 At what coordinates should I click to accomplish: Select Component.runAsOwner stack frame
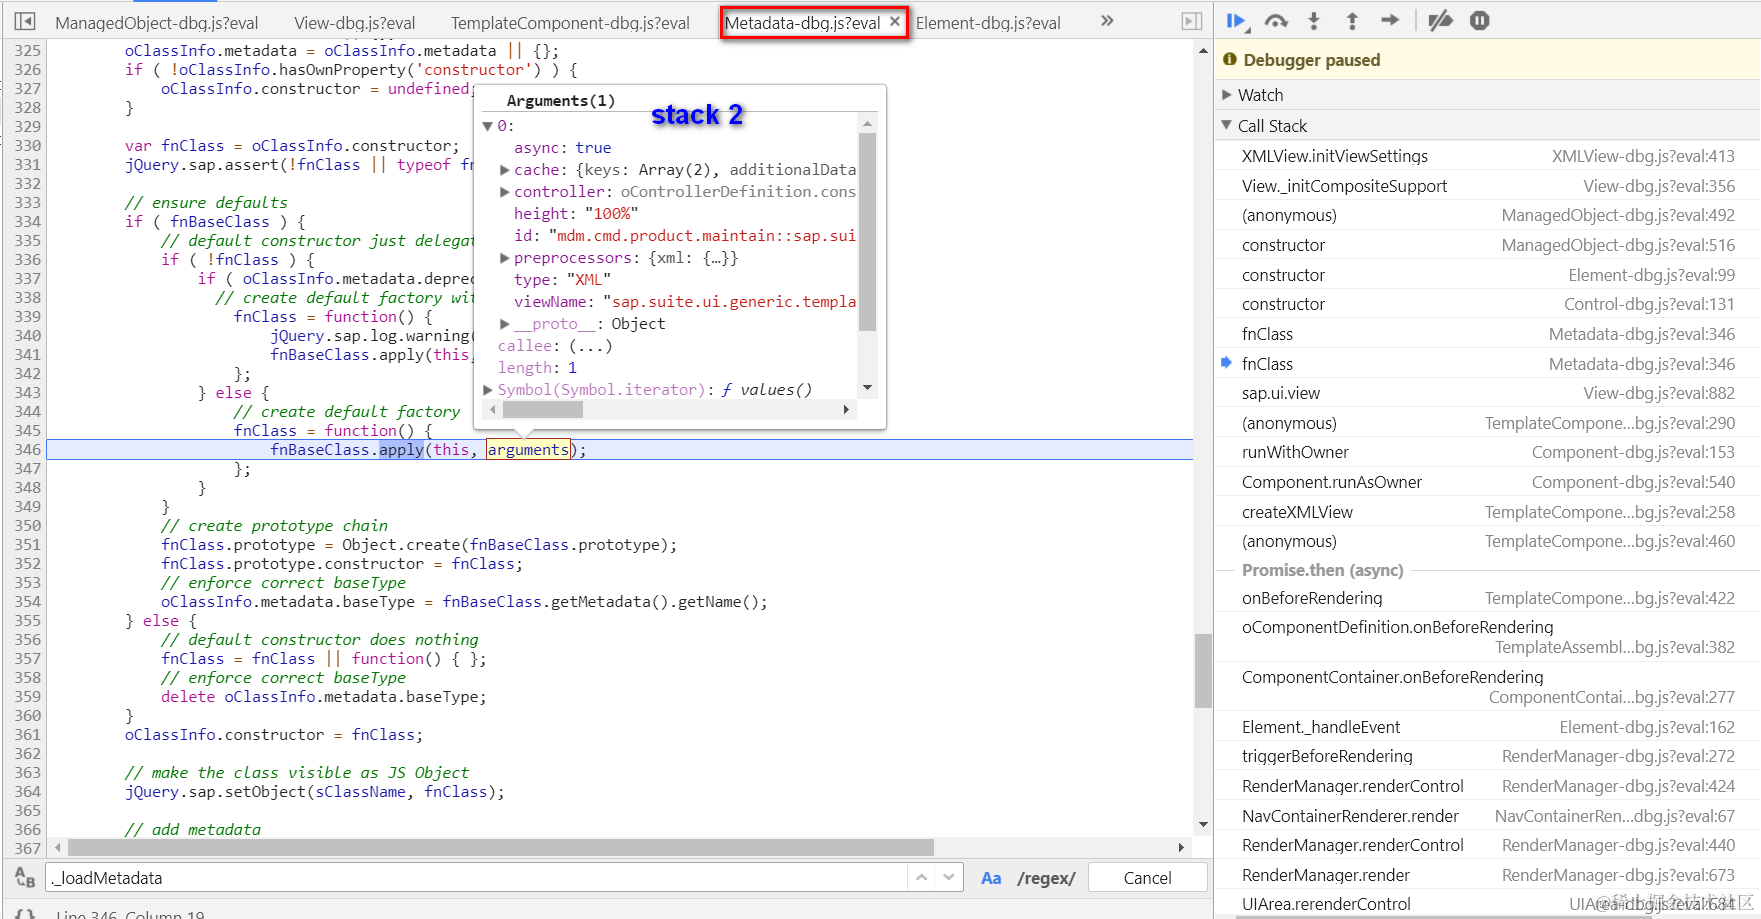click(x=1487, y=482)
